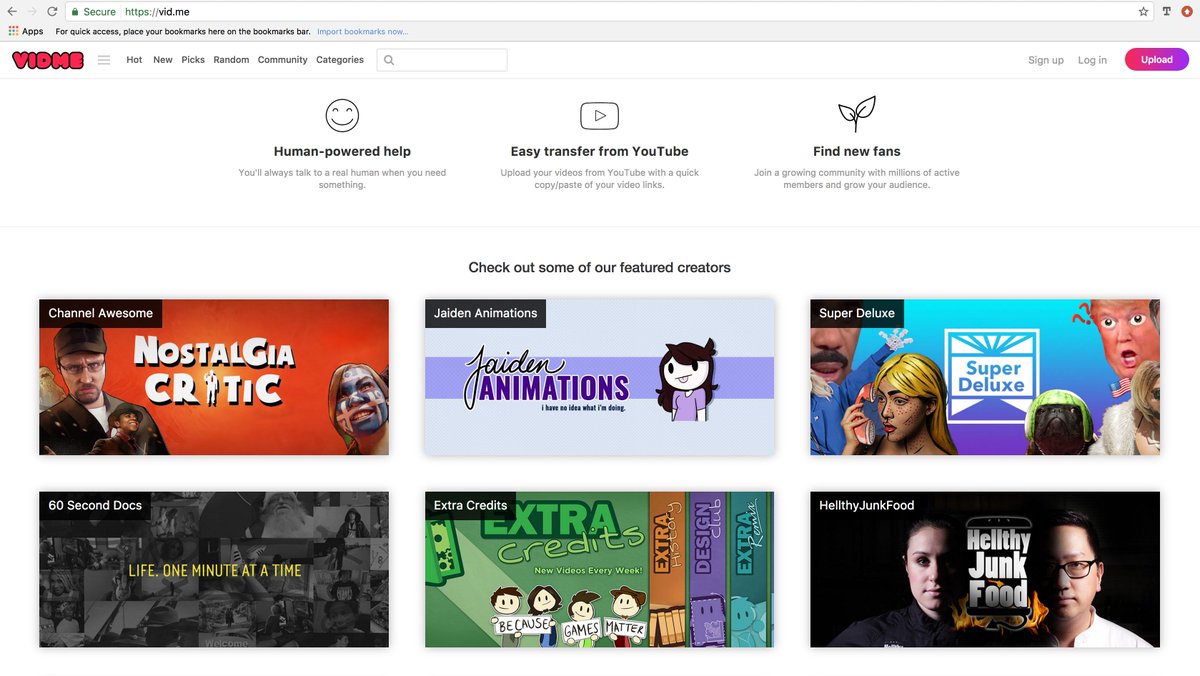Open Channel Awesome creator card

click(x=214, y=377)
